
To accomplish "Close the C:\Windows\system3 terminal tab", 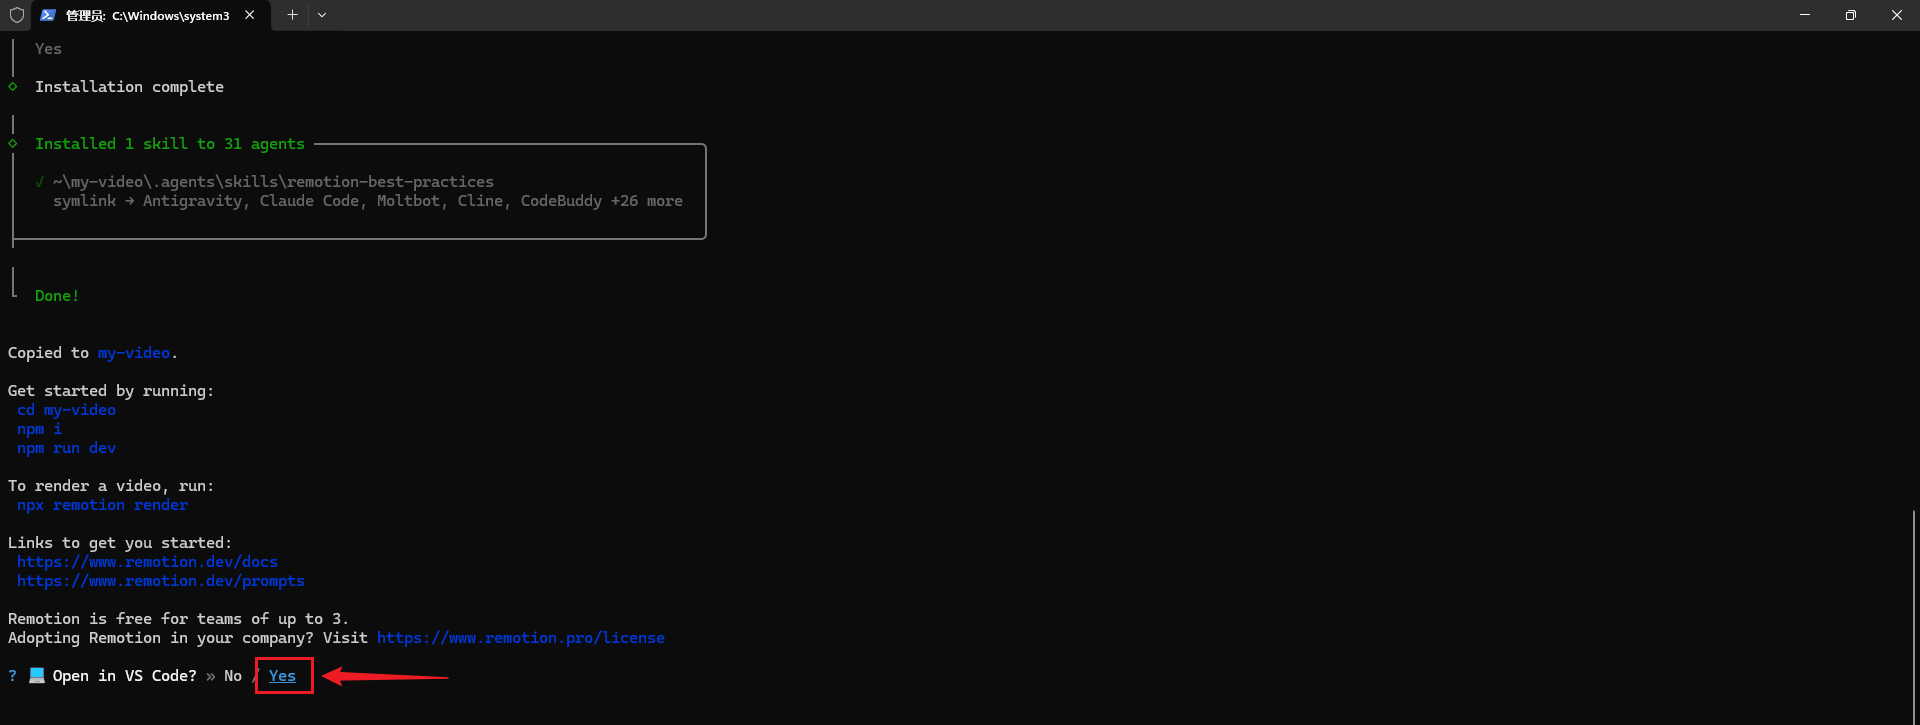I will [250, 15].
